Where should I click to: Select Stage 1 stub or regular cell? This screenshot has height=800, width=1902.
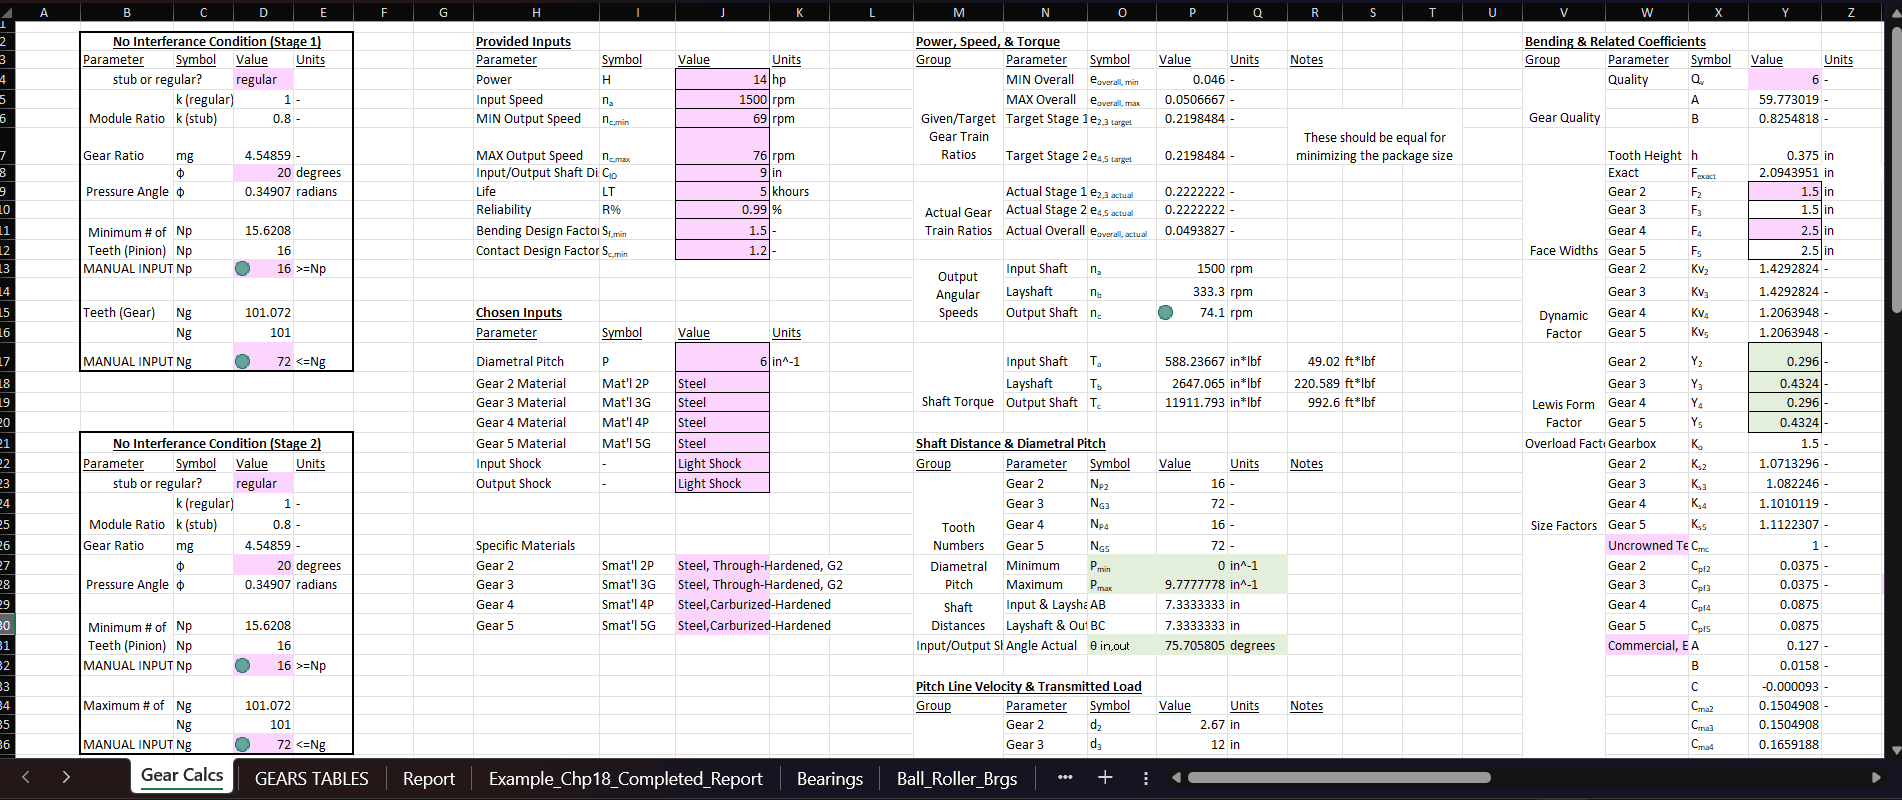263,79
